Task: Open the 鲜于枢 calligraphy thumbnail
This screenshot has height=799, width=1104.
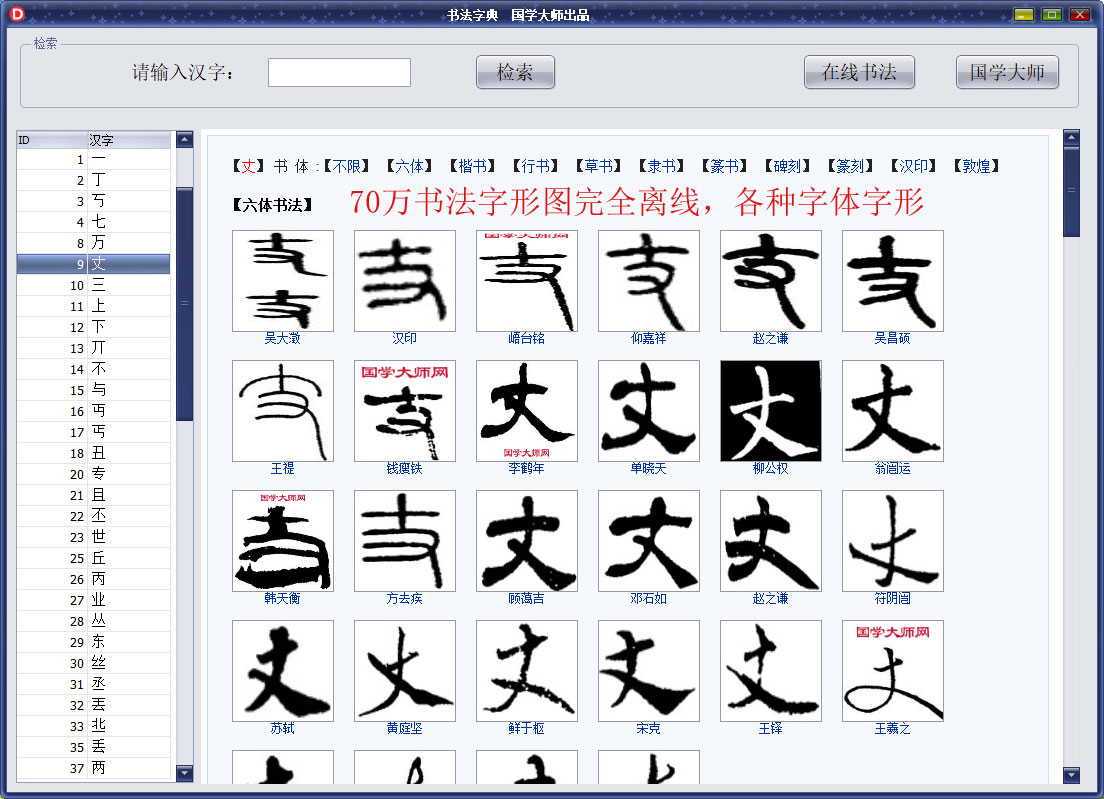Action: [x=527, y=671]
